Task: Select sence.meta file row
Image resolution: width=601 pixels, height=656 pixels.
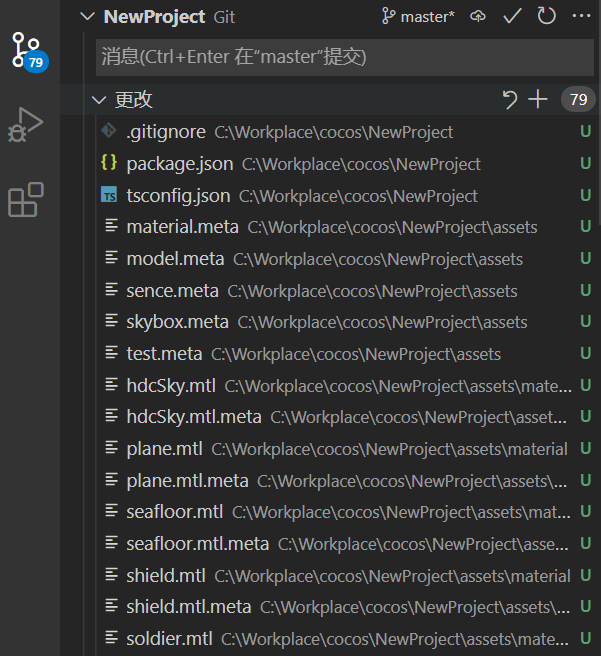Action: (347, 290)
